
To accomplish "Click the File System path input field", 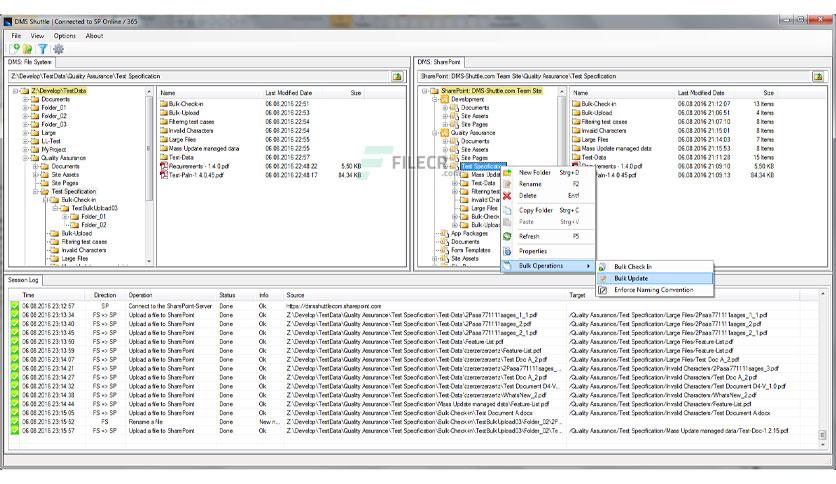I will (200, 76).
